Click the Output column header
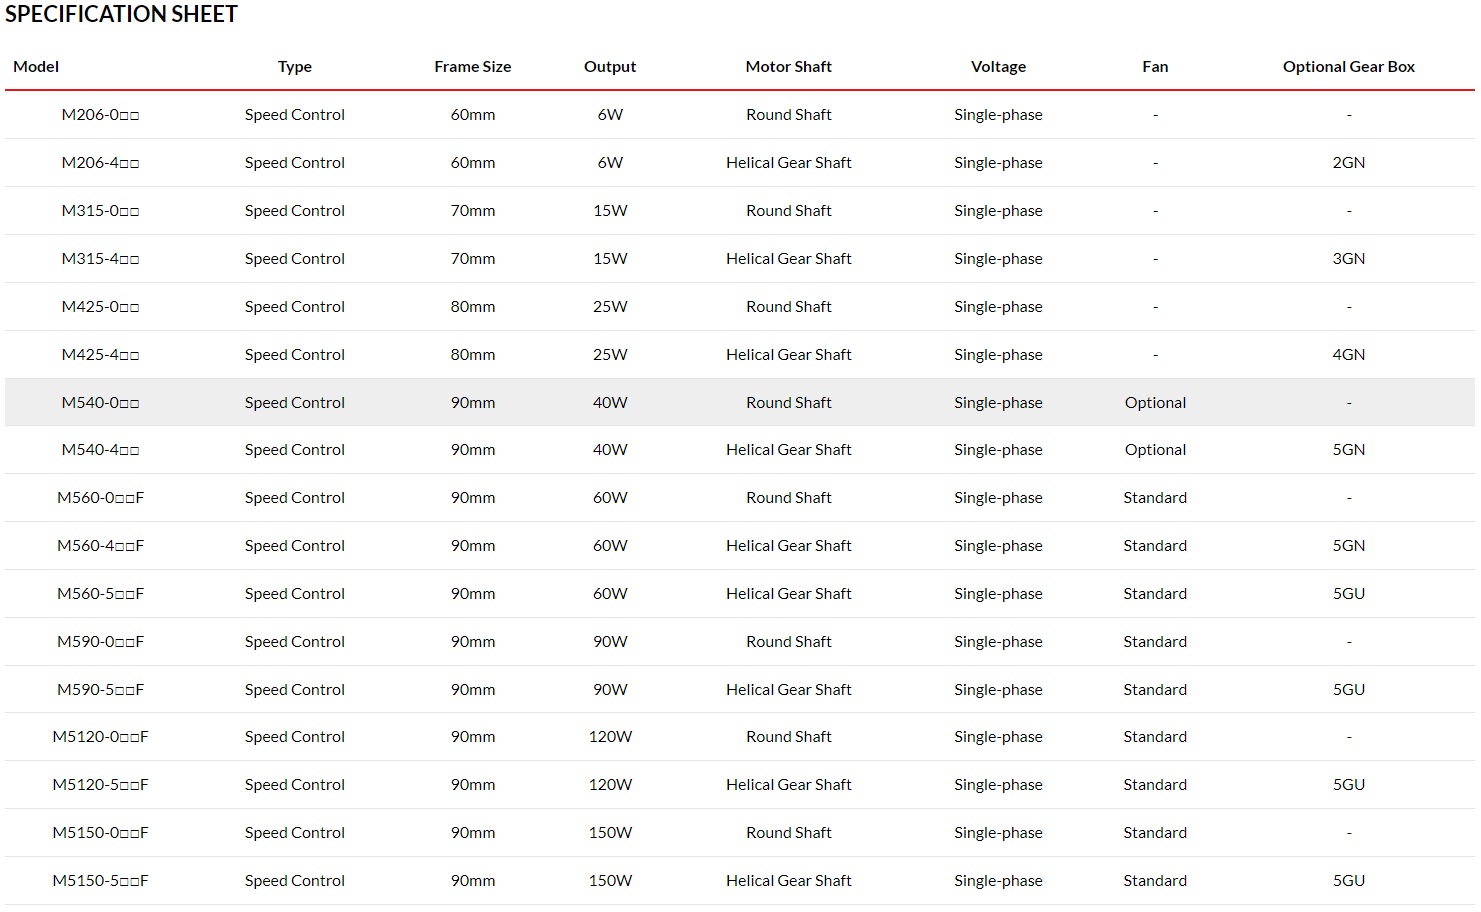 pos(610,67)
